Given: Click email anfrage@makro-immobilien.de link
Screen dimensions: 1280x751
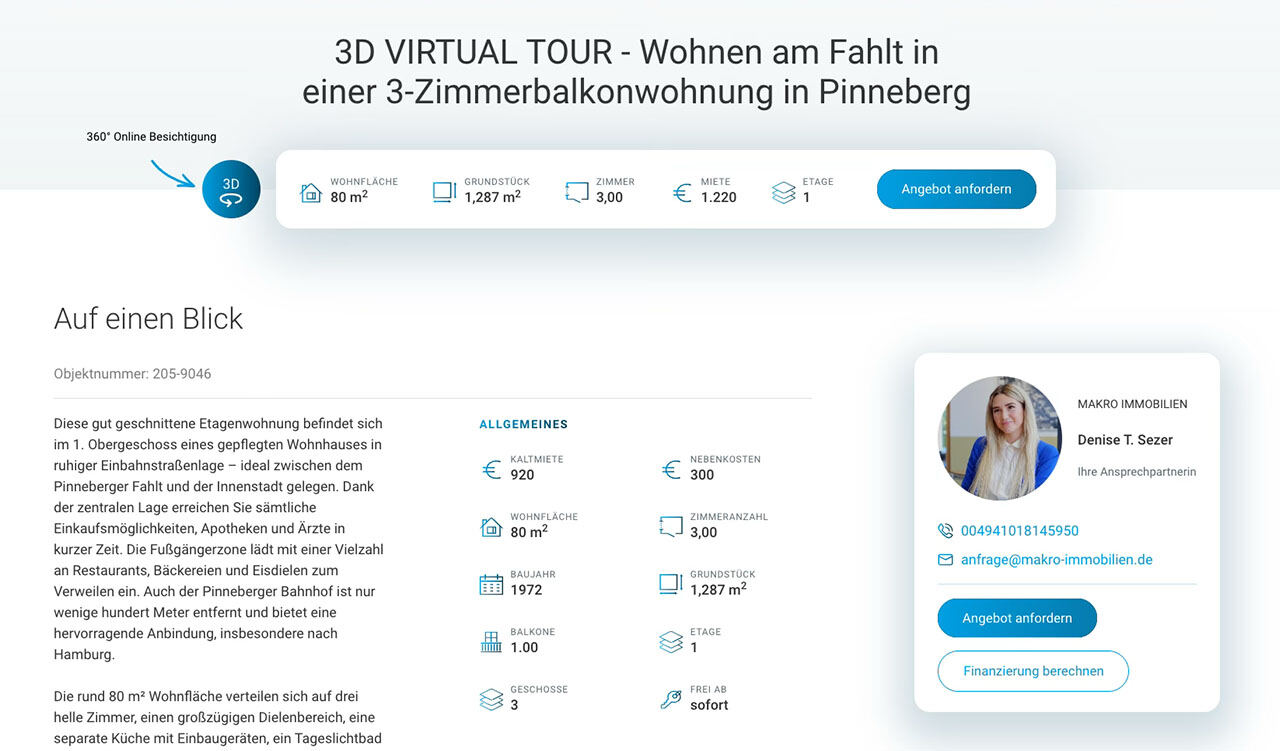Looking at the screenshot, I should click(1057, 560).
